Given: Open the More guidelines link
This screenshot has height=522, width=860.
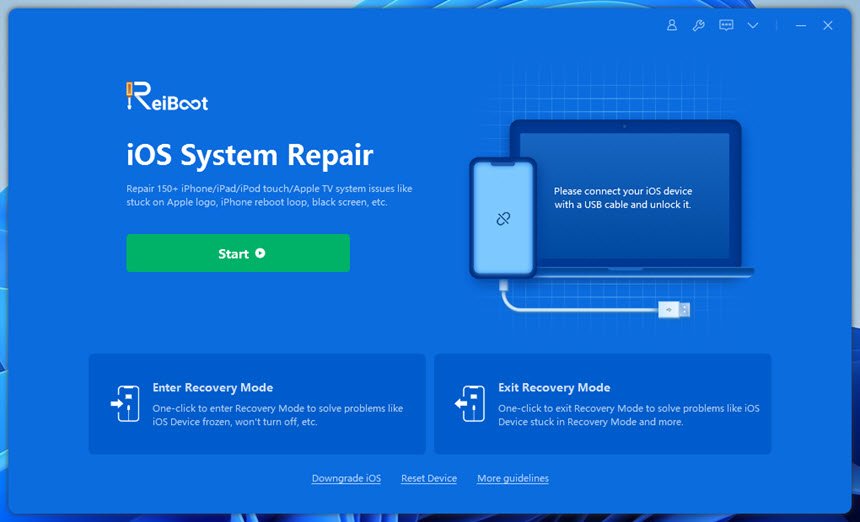Looking at the screenshot, I should (x=513, y=478).
